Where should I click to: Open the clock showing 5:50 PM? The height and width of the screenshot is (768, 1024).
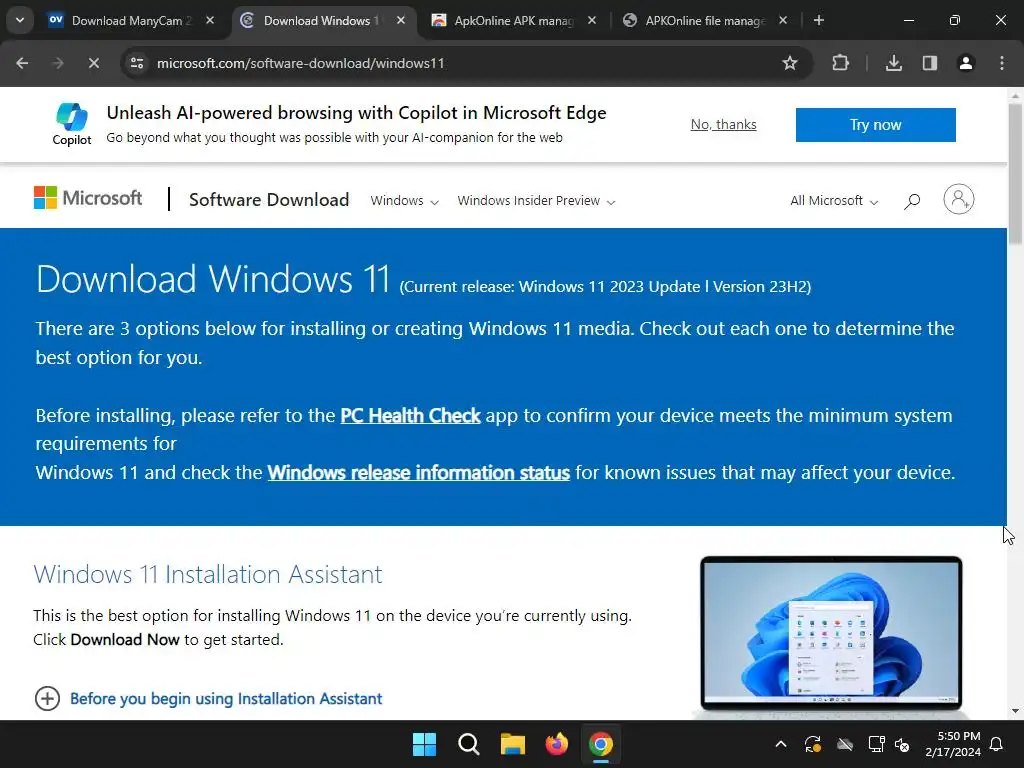[x=953, y=744]
